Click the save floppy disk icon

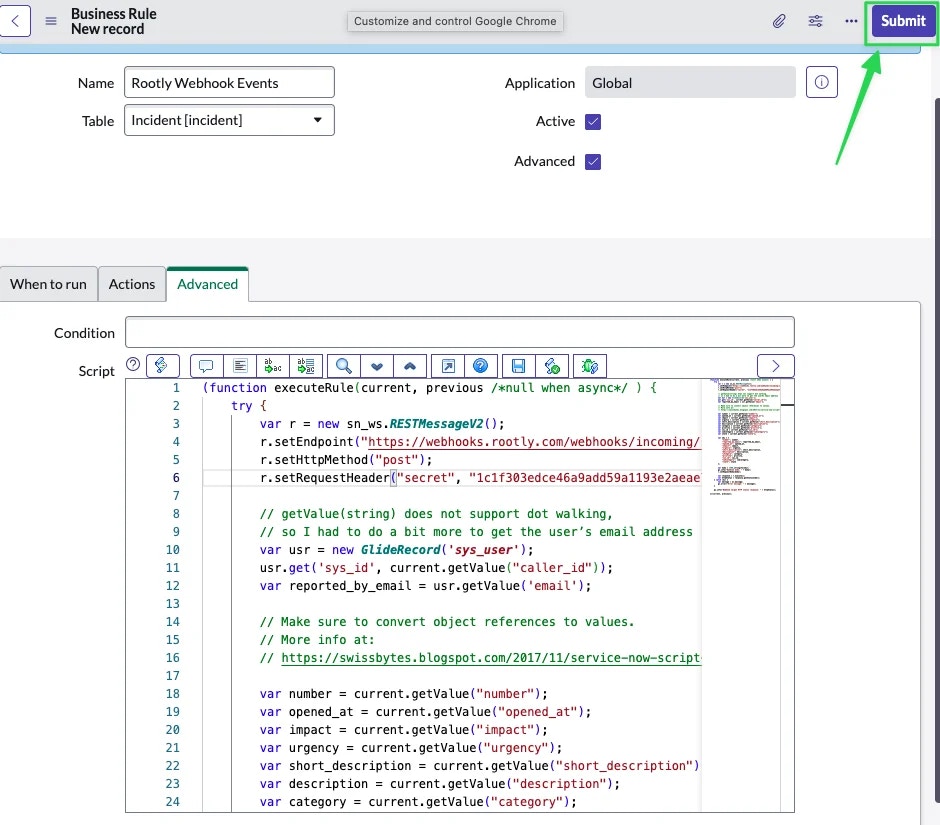519,366
